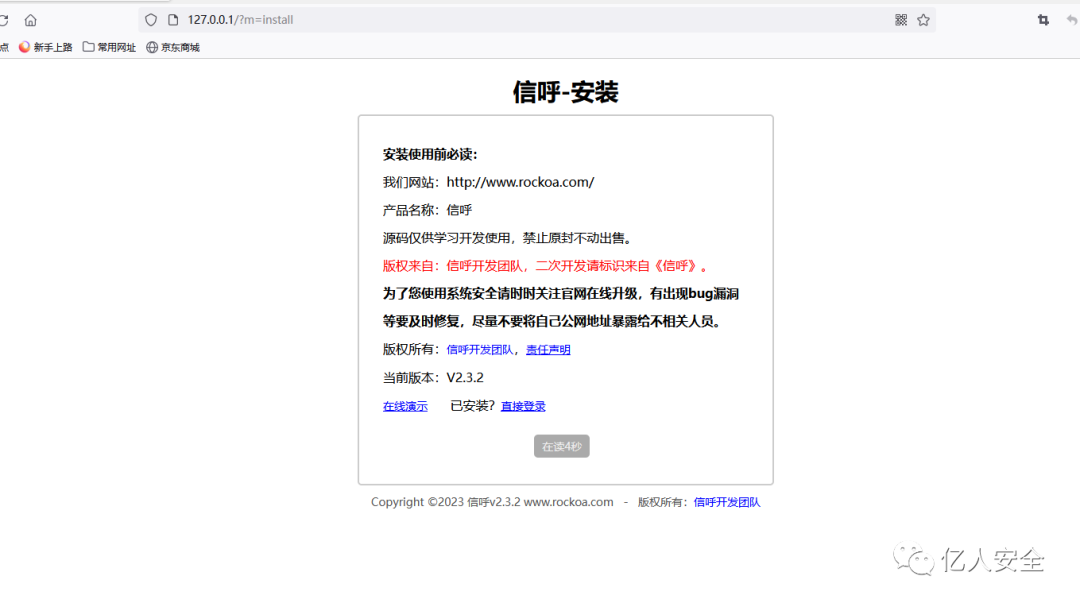Bookmark this page with the star icon
Screen dimensions: 1080x607
pos(924,20)
